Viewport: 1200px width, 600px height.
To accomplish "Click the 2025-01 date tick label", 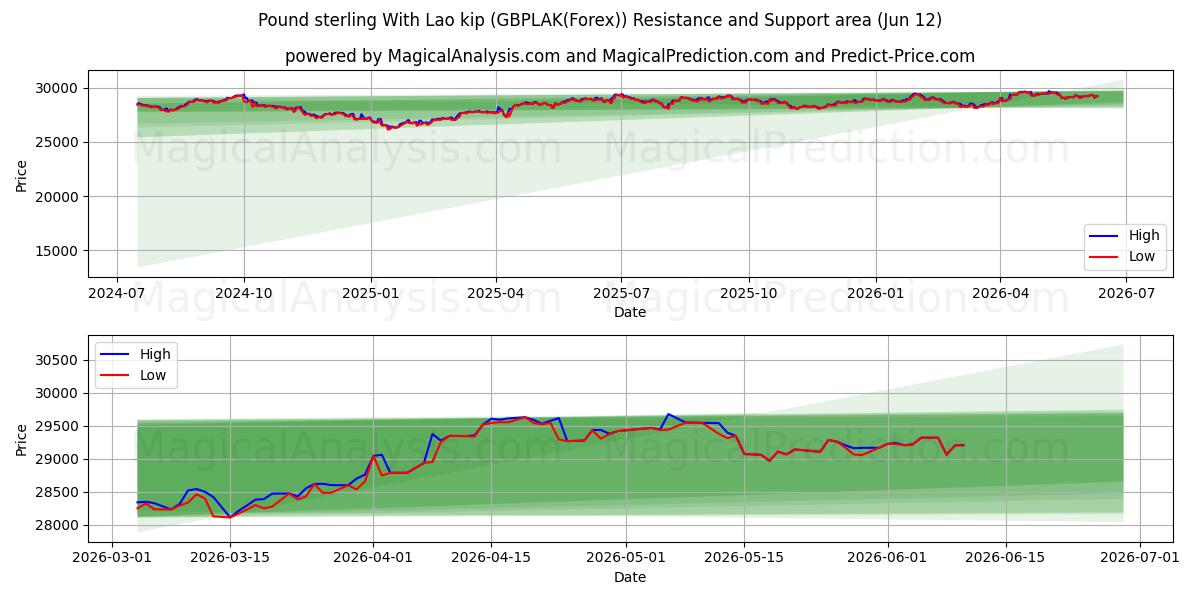I will [x=371, y=293].
